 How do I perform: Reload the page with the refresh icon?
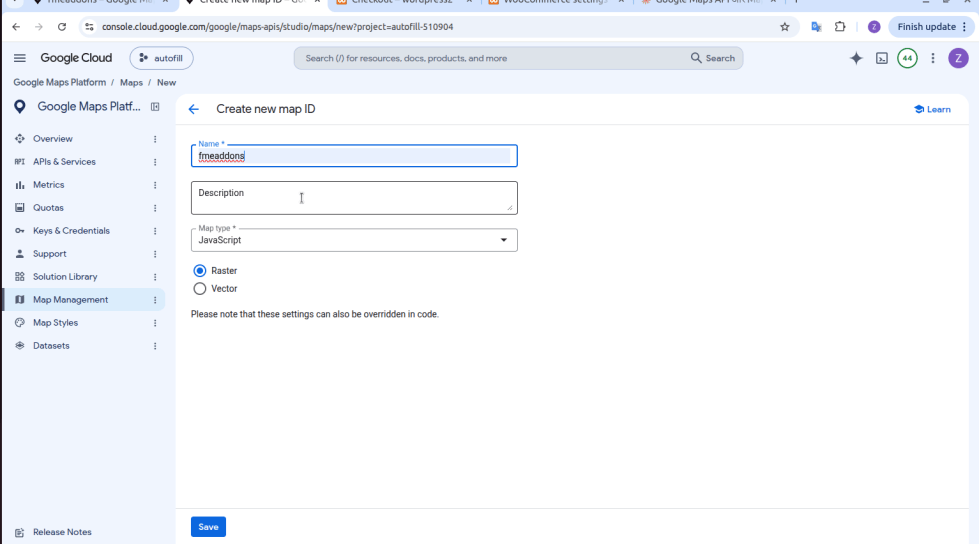pos(62,27)
